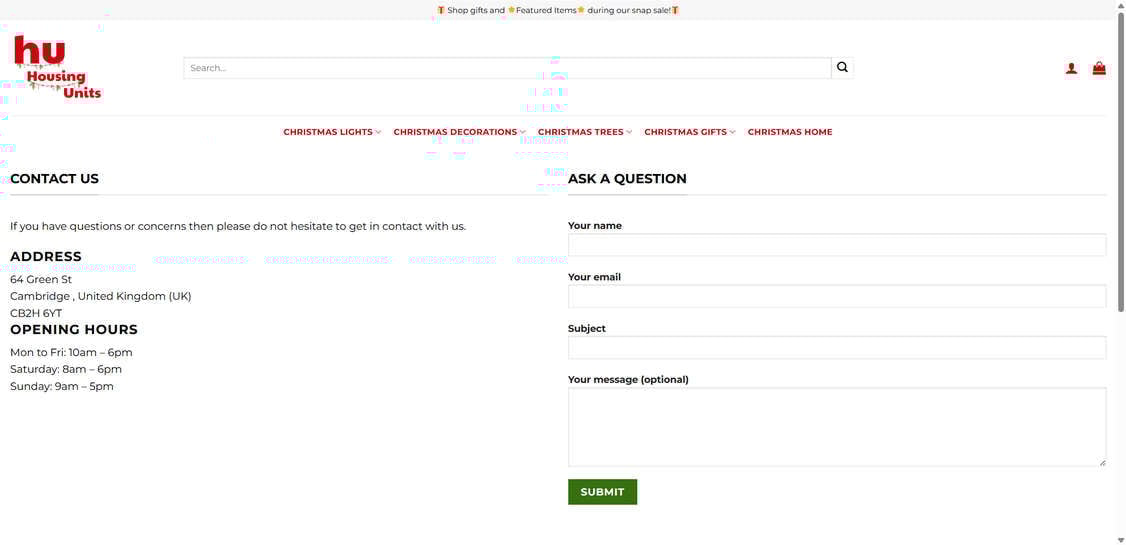Click the Ask a Question heading

[x=627, y=179]
